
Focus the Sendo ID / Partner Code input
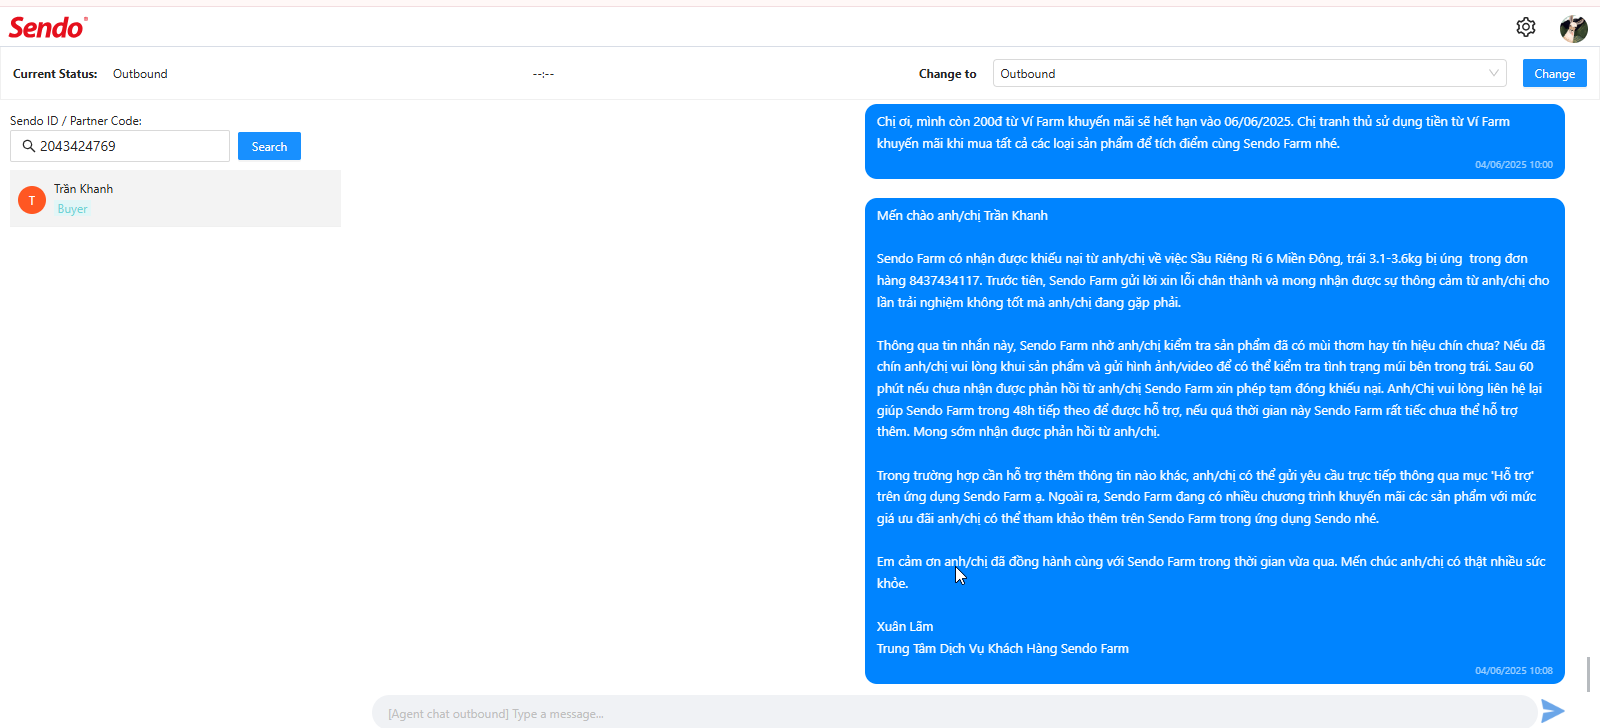tap(120, 146)
